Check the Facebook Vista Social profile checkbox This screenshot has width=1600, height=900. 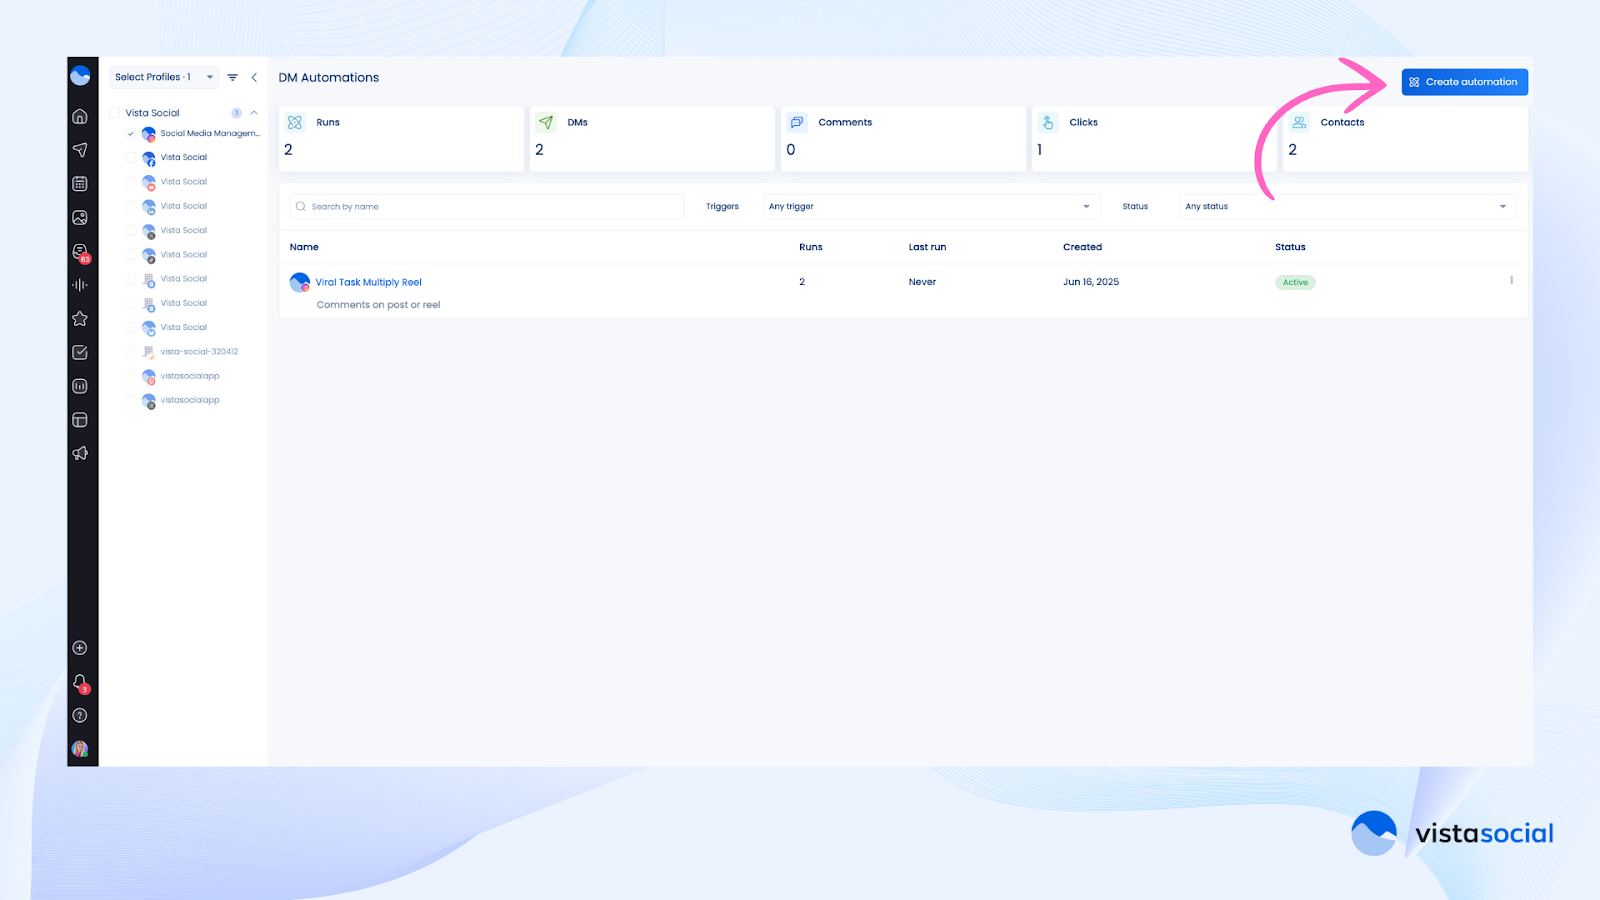[x=131, y=157]
